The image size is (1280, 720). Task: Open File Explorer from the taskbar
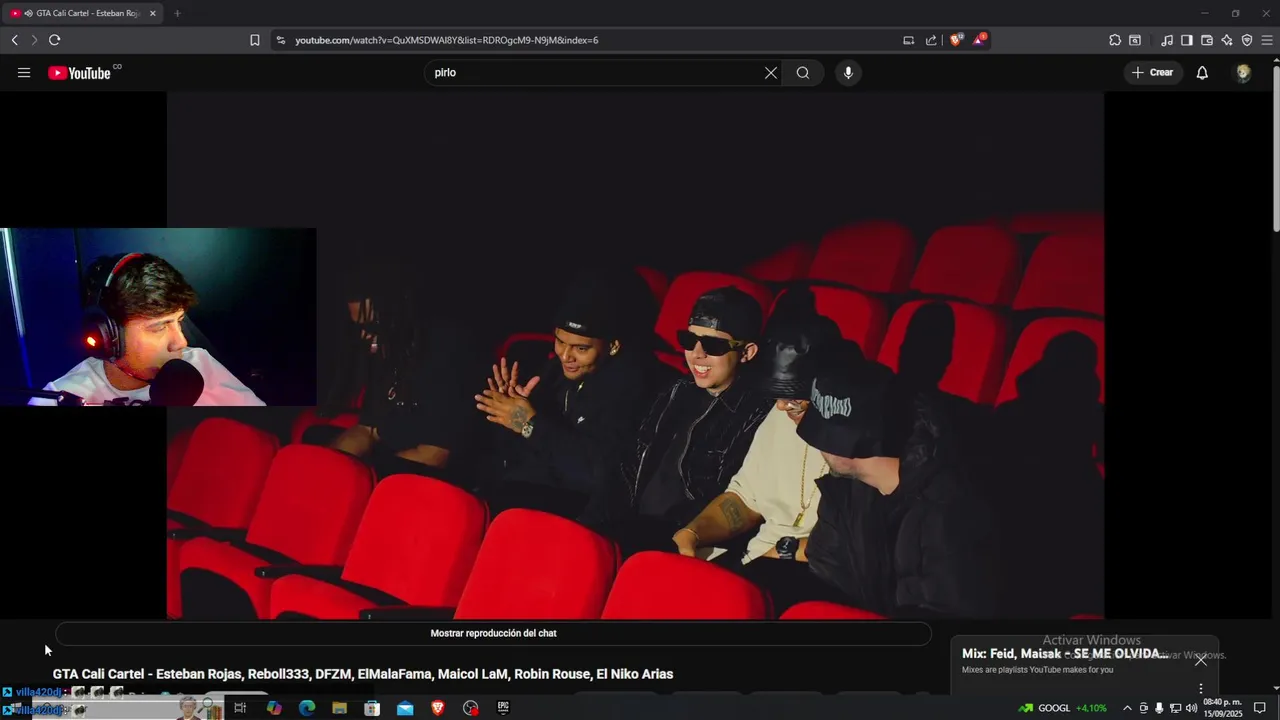[340, 708]
